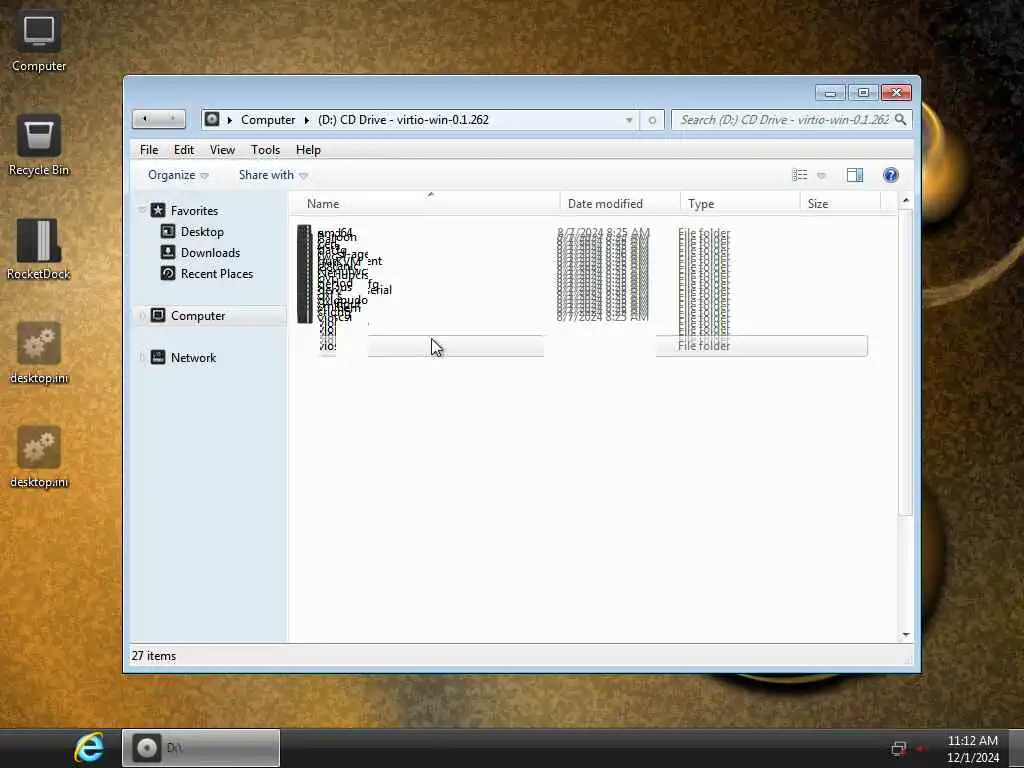The height and width of the screenshot is (768, 1024).
Task: Click the address bar refresh button
Action: tap(652, 120)
